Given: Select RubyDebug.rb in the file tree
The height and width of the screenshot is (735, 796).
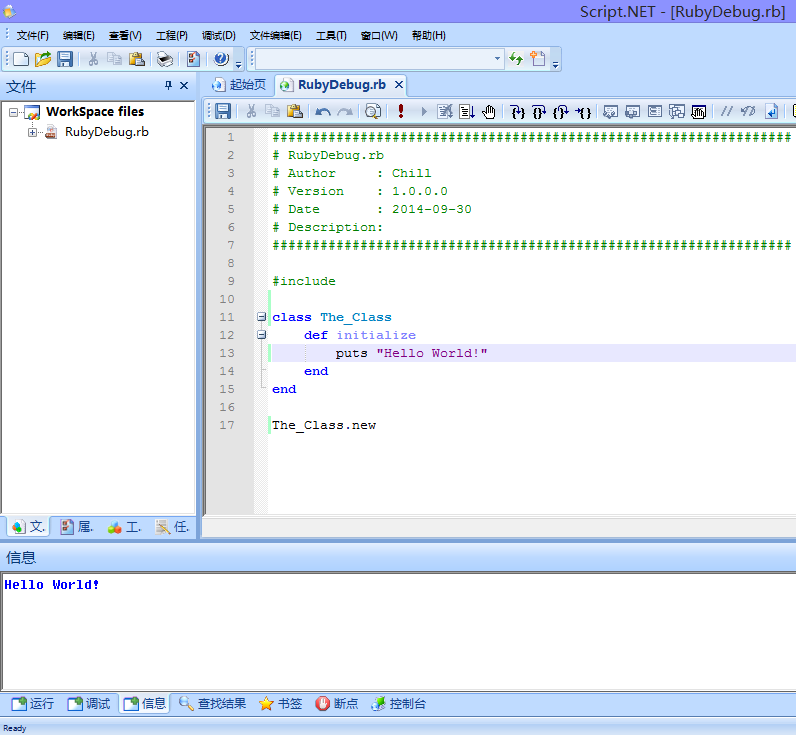Looking at the screenshot, I should pos(107,132).
